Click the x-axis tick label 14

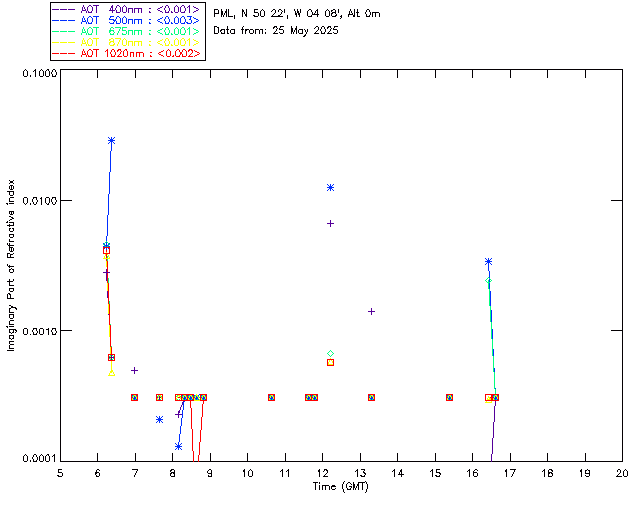[x=398, y=473]
